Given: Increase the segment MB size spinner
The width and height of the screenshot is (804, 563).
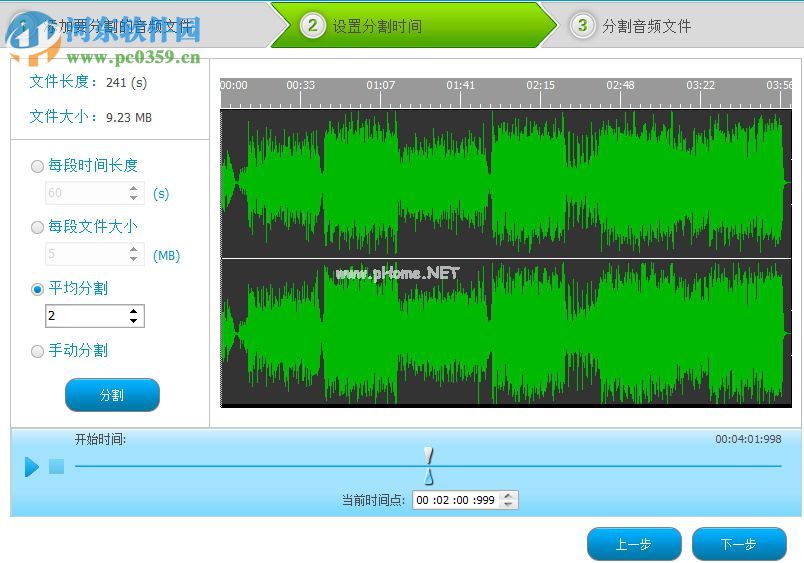Looking at the screenshot, I should [x=134, y=249].
